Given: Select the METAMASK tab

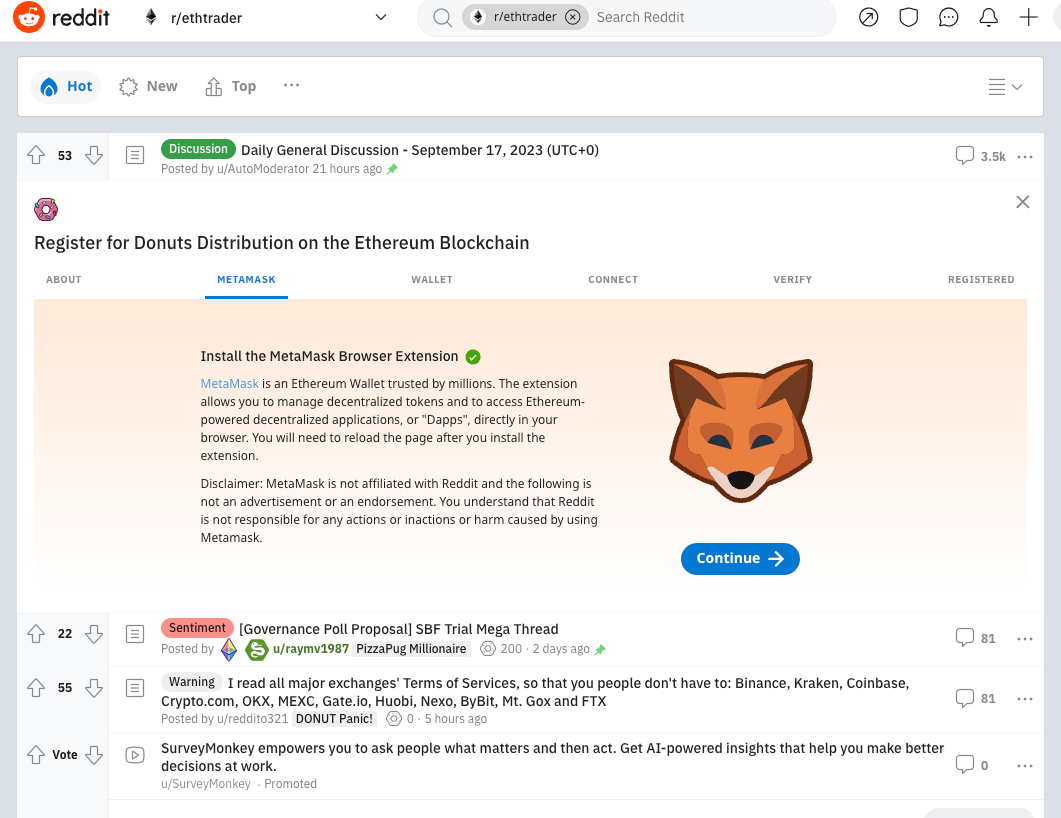Looking at the screenshot, I should 246,279.
